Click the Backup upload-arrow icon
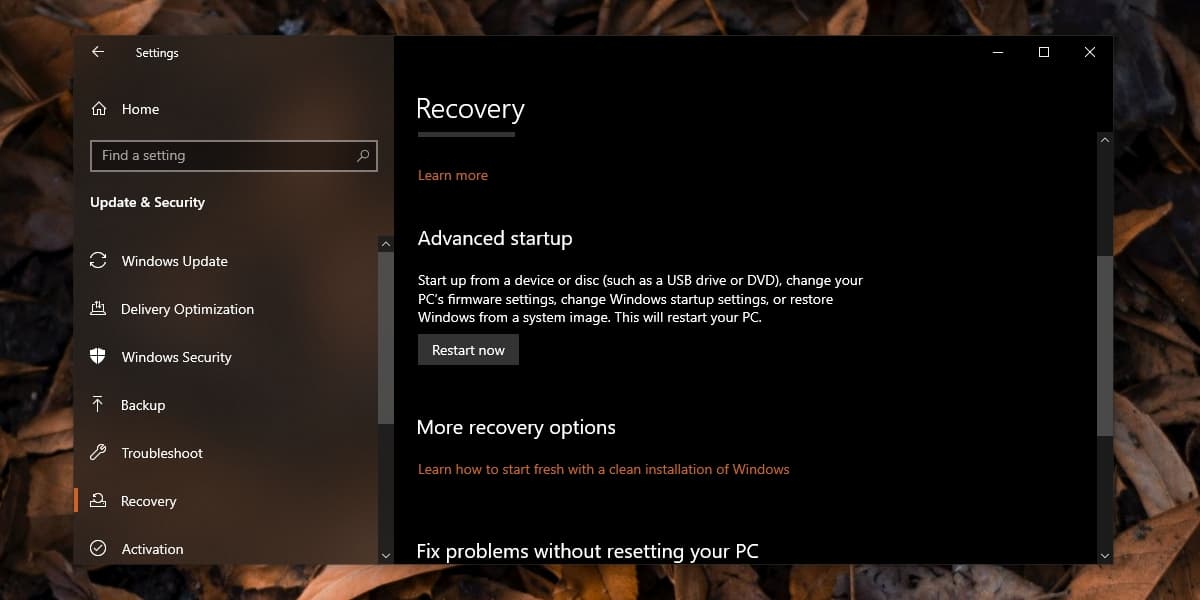The image size is (1200, 600). point(98,405)
